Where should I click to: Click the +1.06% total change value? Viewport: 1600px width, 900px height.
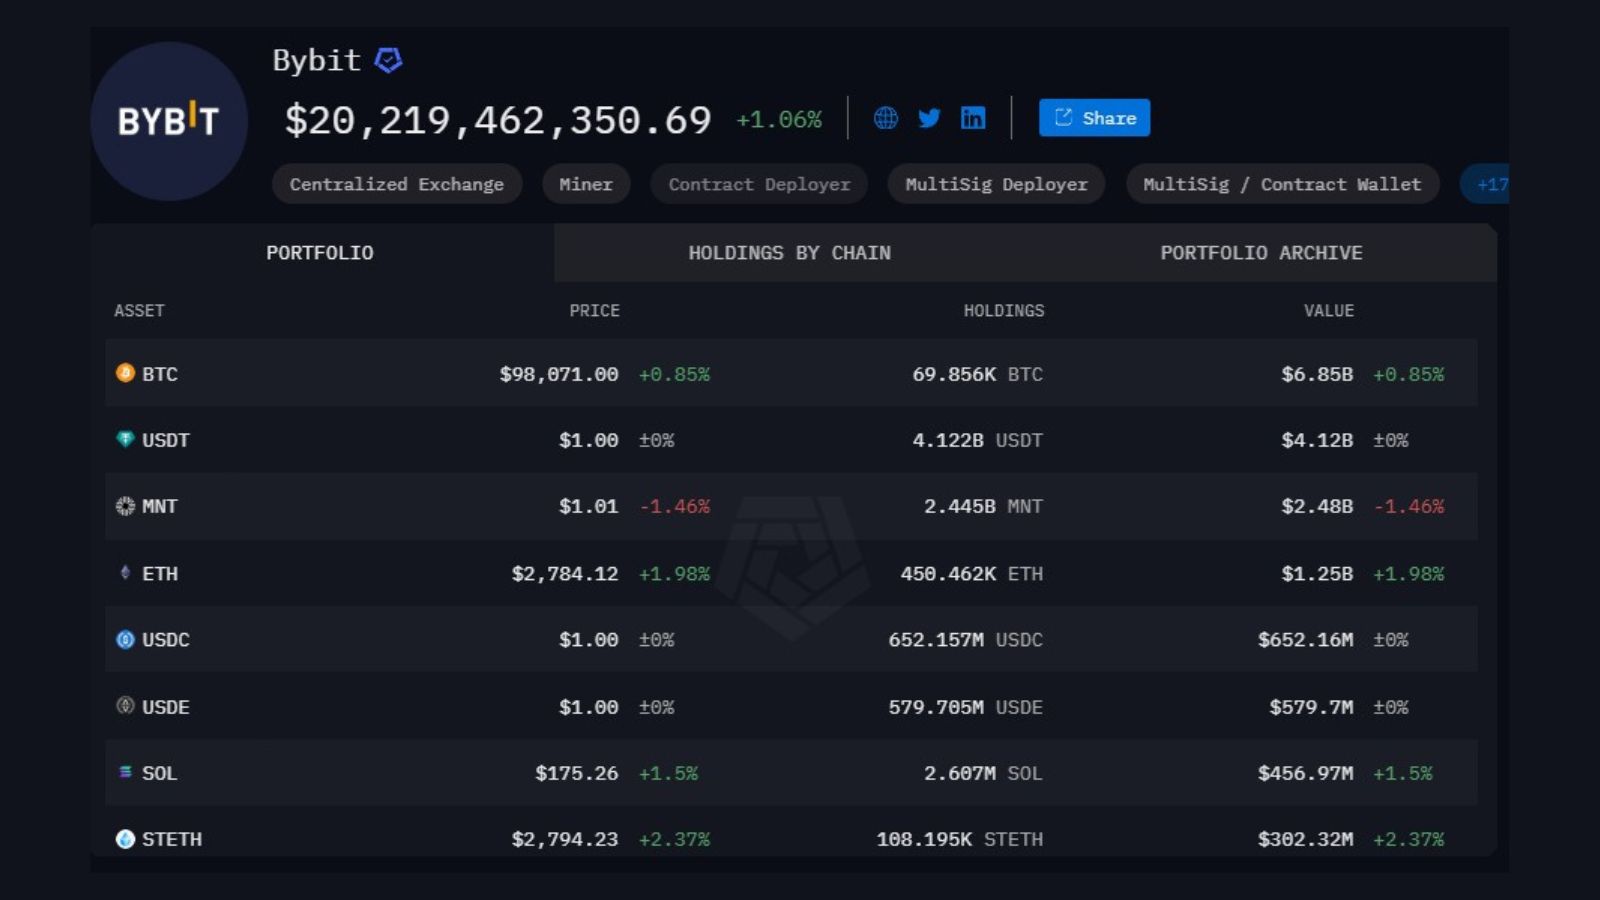pos(779,120)
